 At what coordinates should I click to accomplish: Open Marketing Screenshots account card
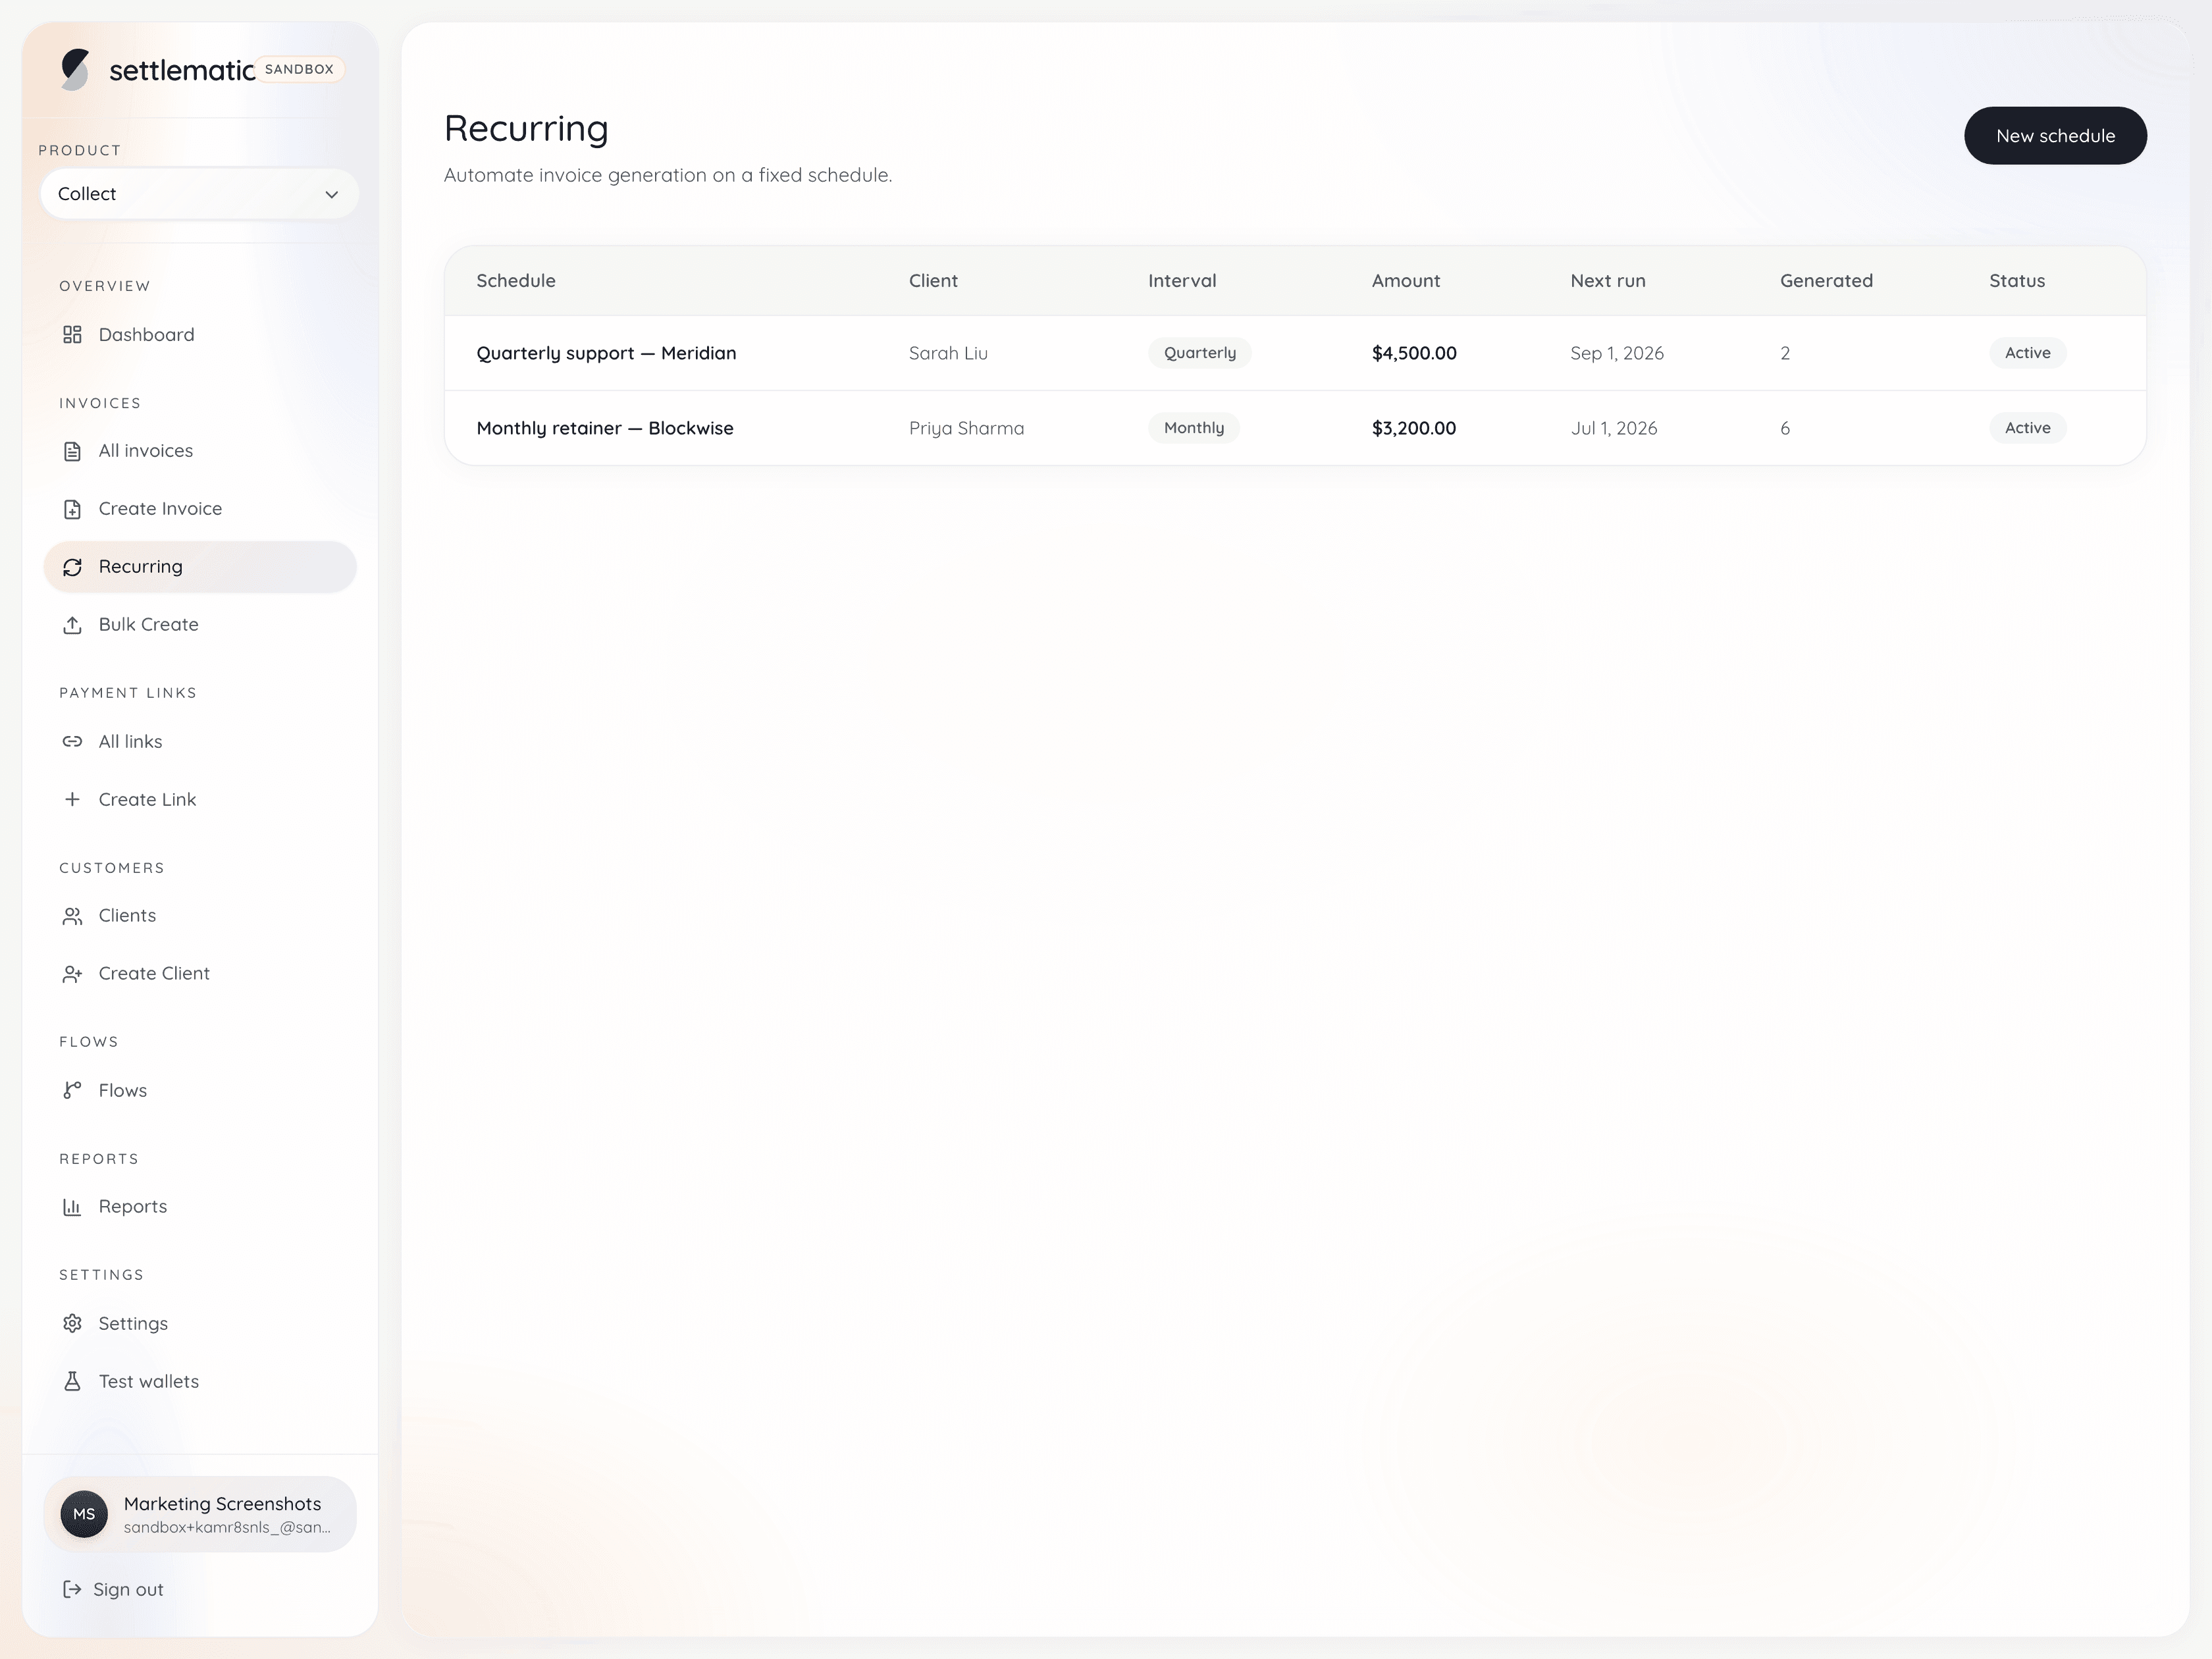click(200, 1514)
